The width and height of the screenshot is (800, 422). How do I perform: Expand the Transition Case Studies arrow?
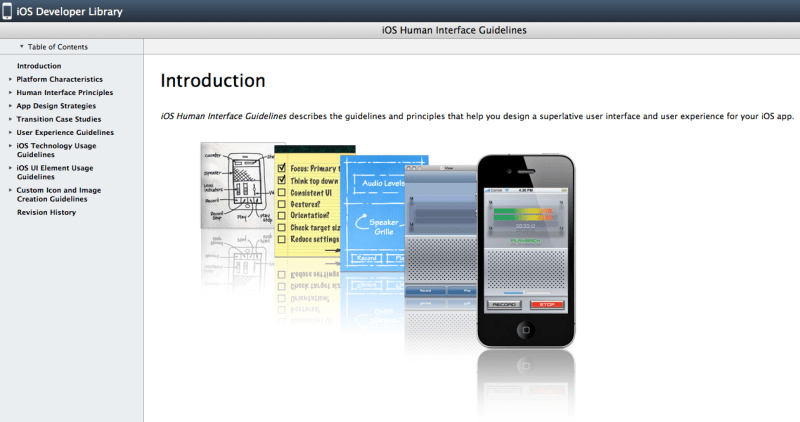point(10,119)
